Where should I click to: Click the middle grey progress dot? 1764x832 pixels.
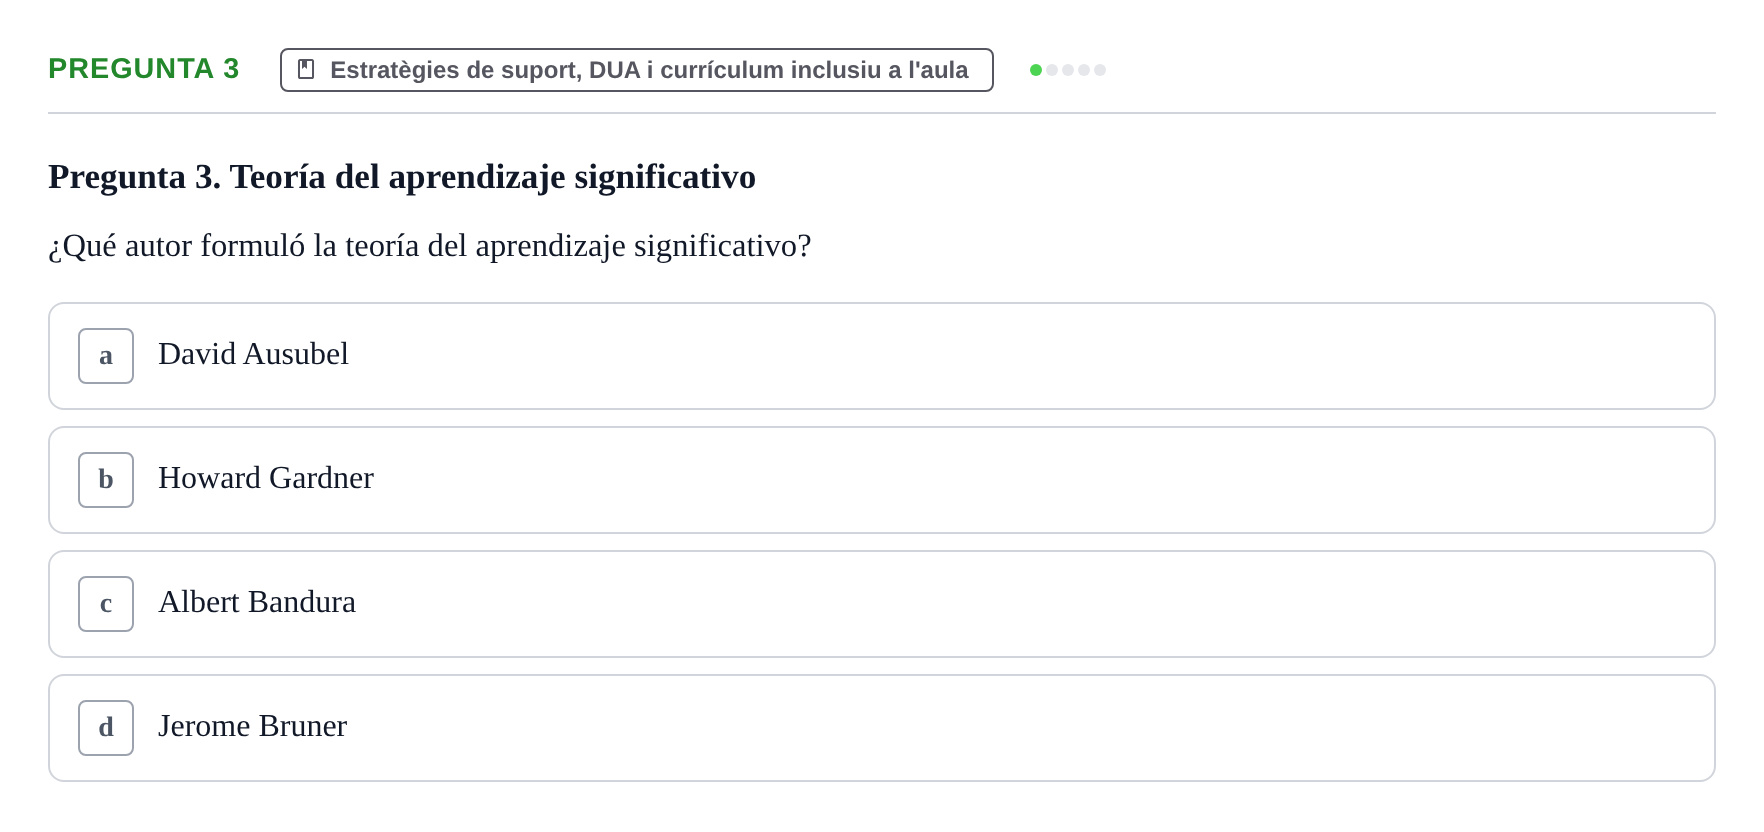tap(1068, 70)
